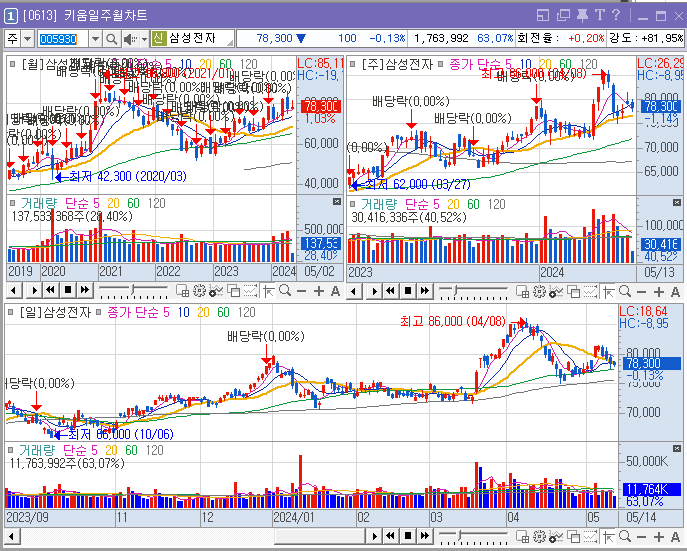Click zoom magnifier on daily chart toolbar
The image size is (687, 551).
tap(625, 536)
